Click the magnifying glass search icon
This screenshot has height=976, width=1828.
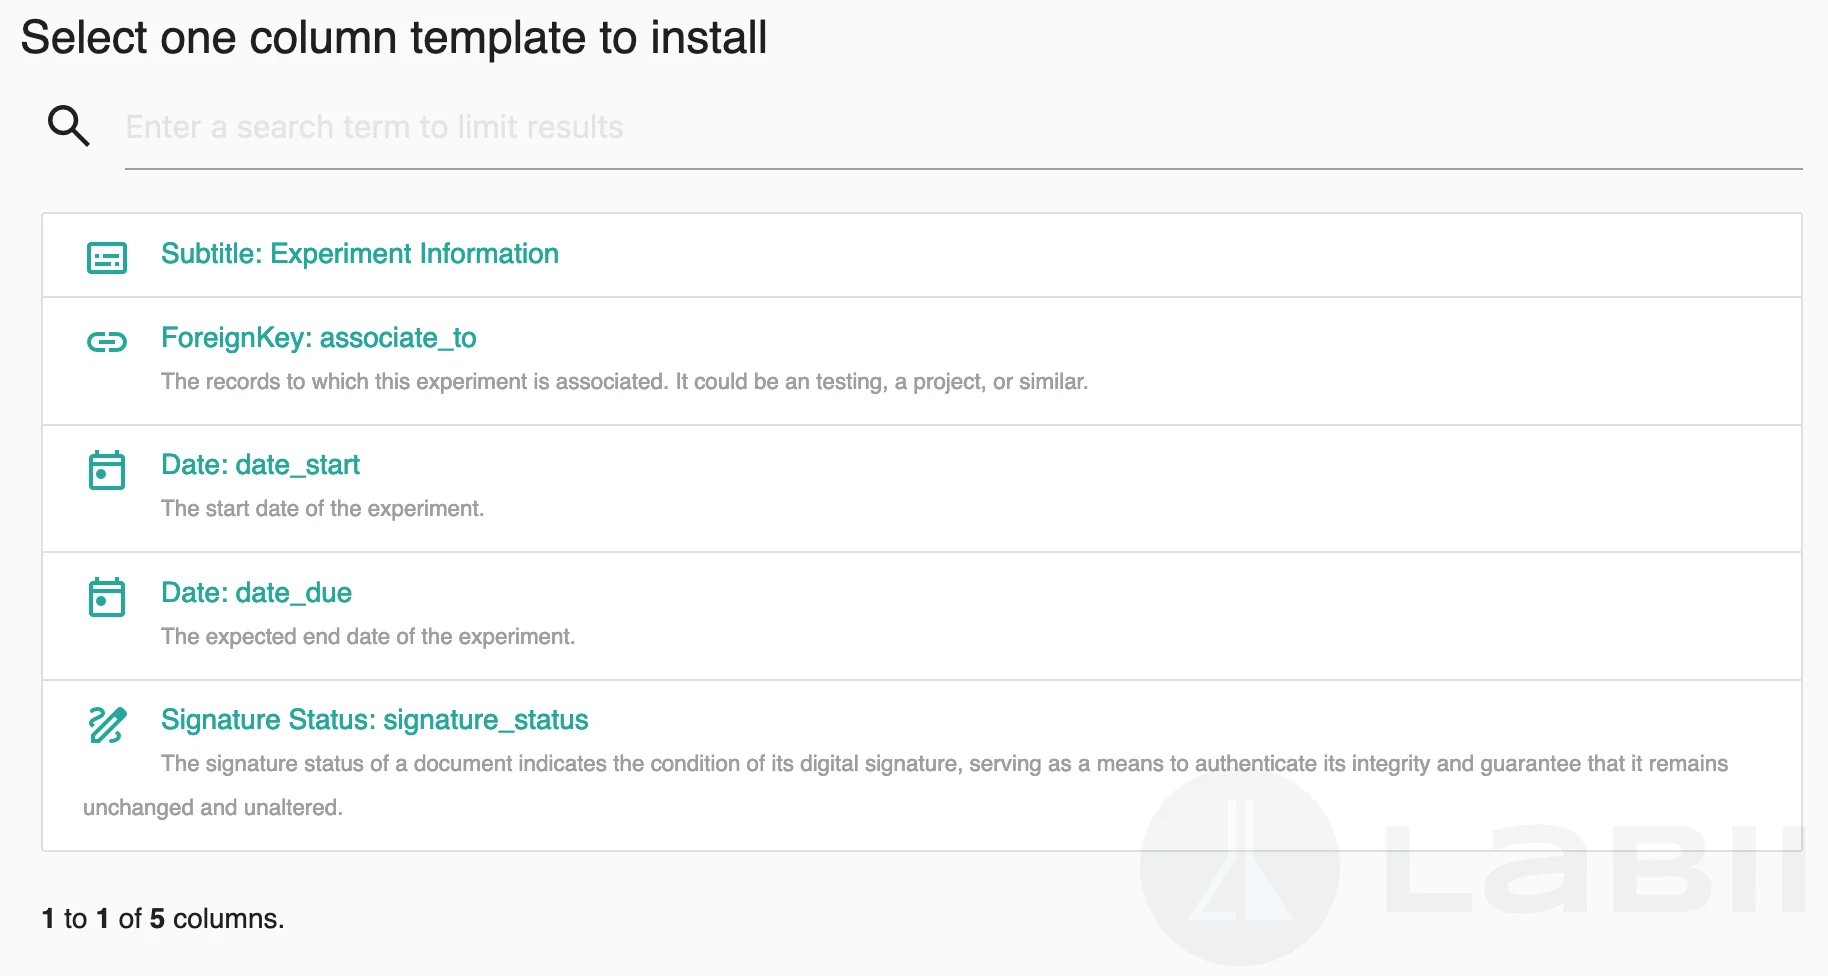(x=69, y=126)
